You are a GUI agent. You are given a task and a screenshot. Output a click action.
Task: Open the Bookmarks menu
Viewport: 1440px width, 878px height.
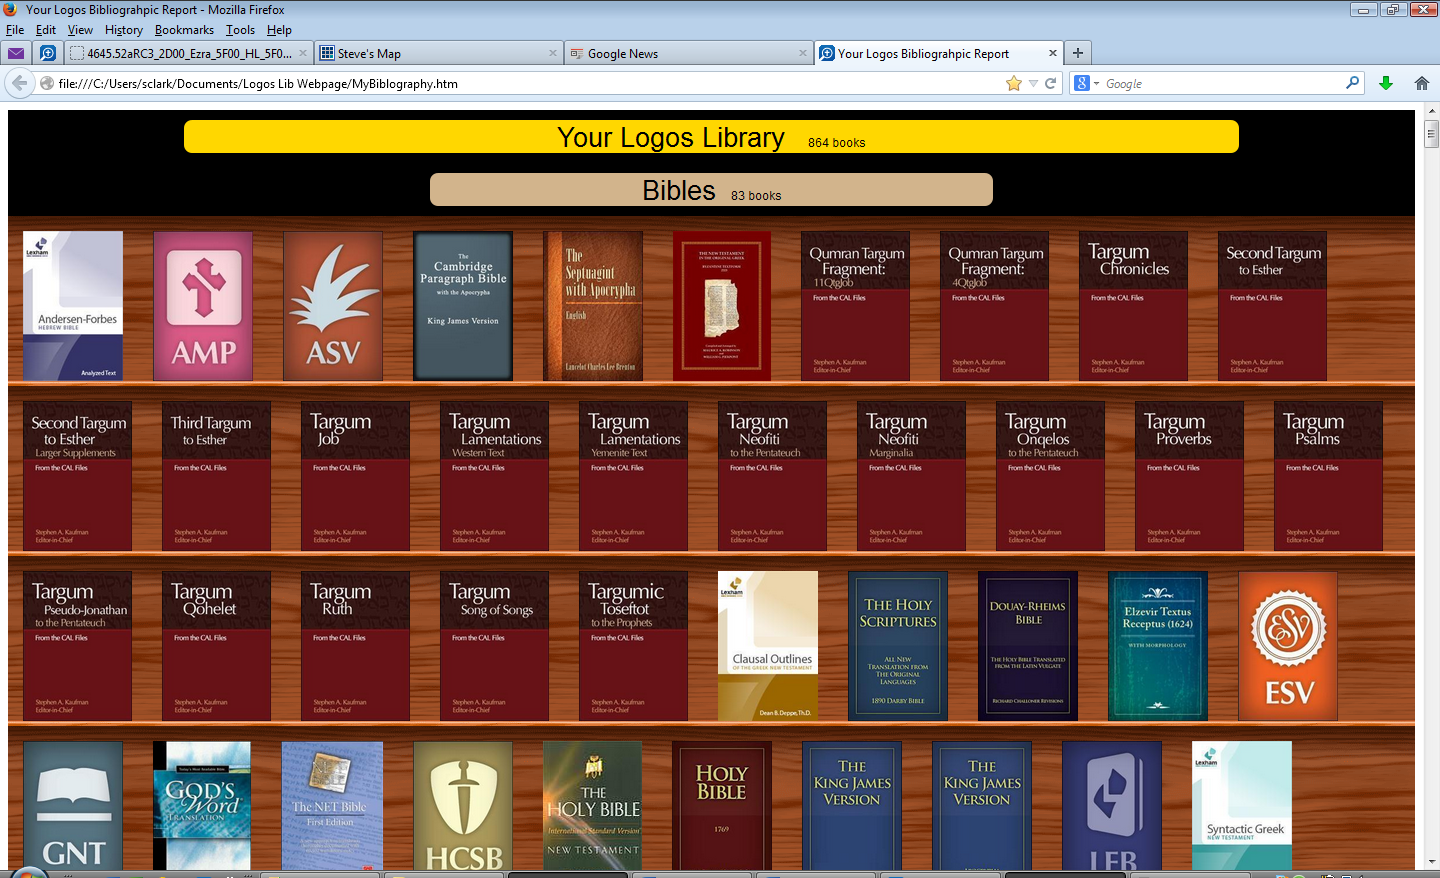point(184,30)
